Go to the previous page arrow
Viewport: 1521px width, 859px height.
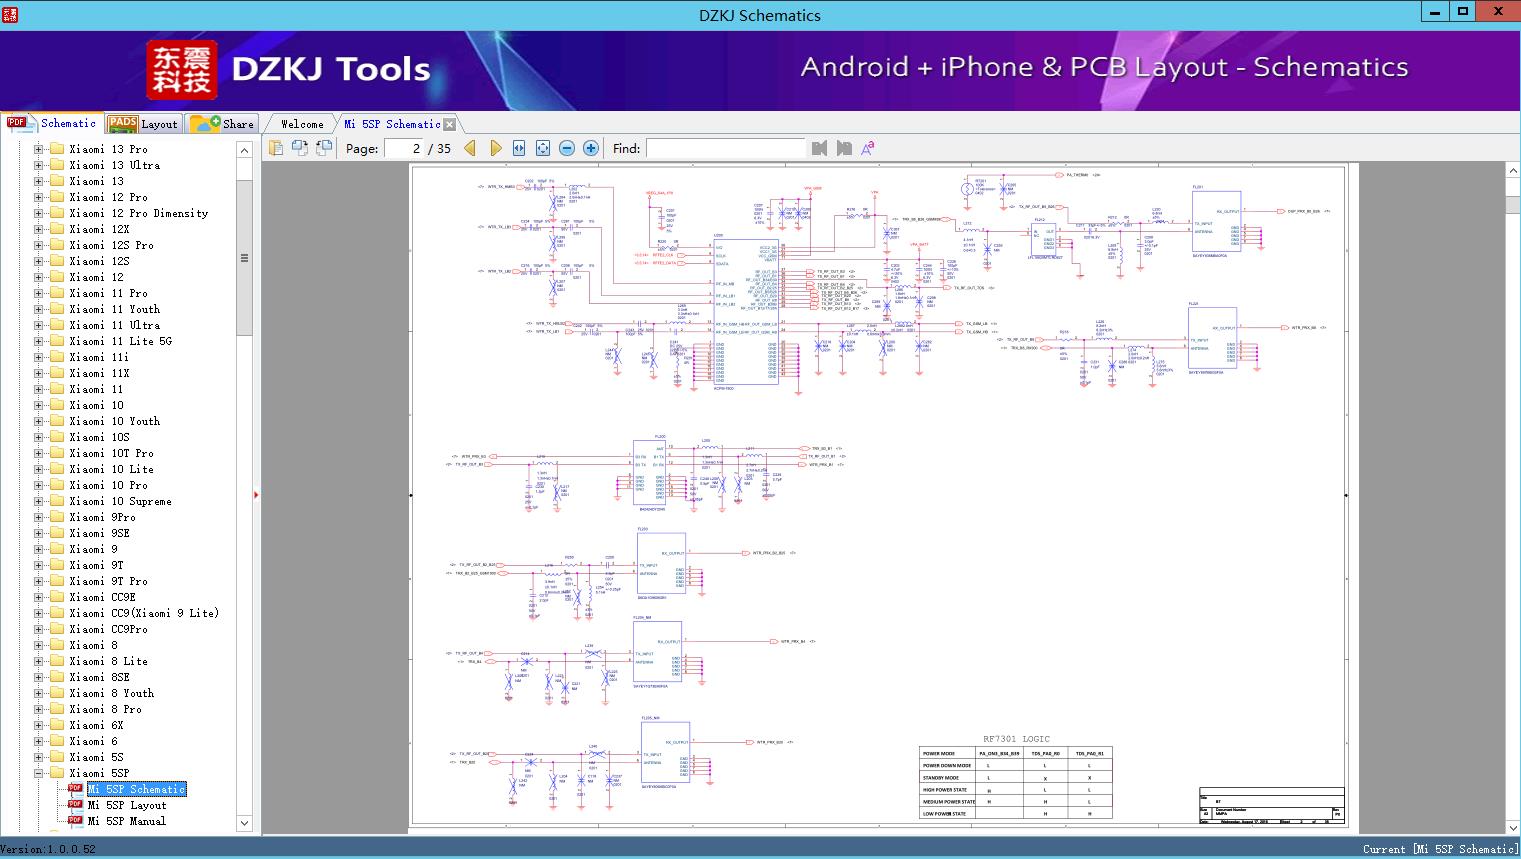(470, 148)
